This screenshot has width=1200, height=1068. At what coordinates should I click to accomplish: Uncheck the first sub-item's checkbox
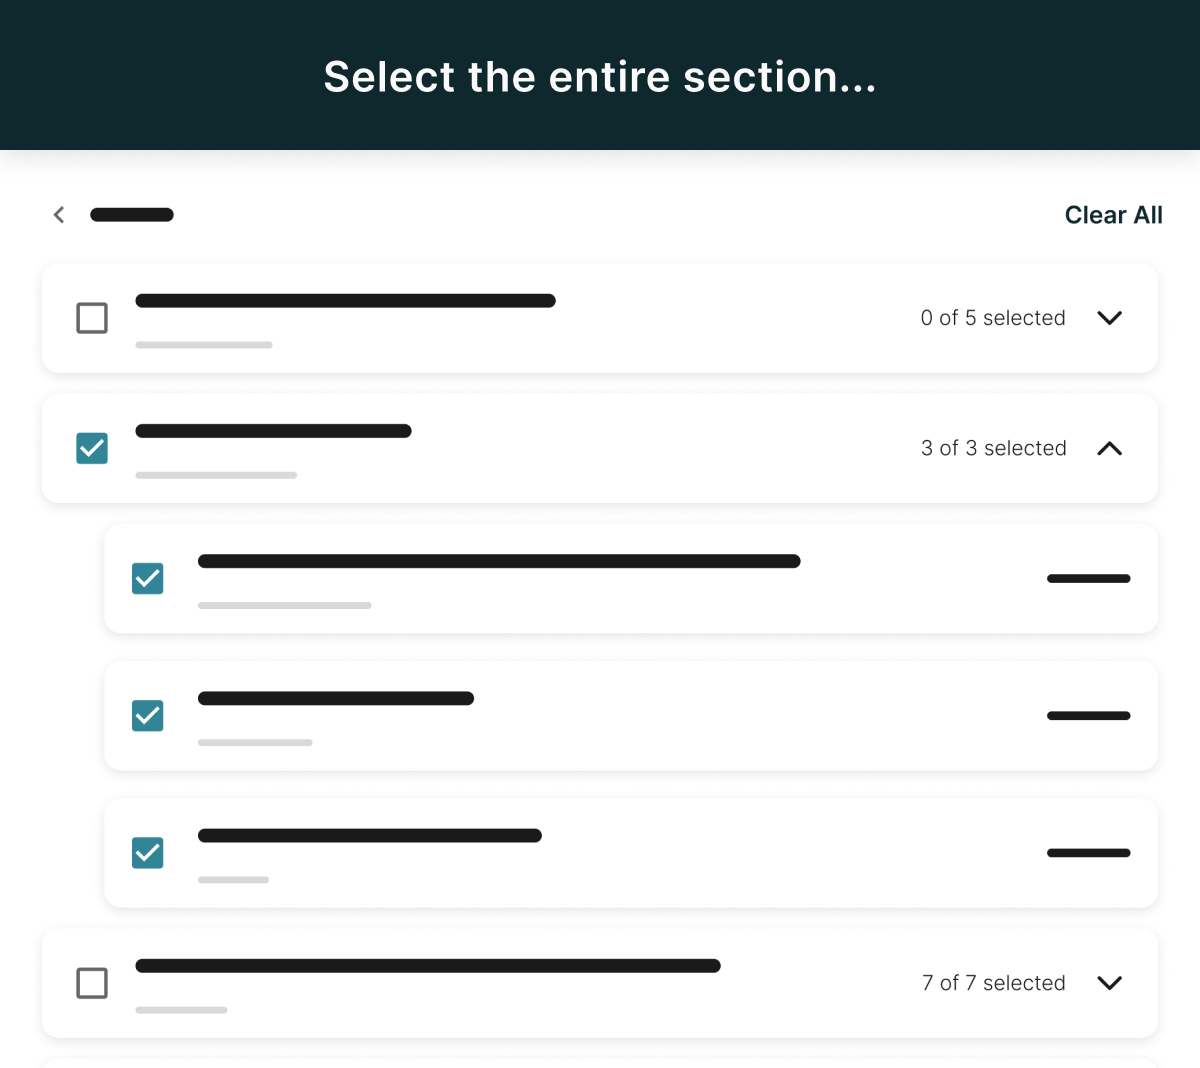point(148,579)
